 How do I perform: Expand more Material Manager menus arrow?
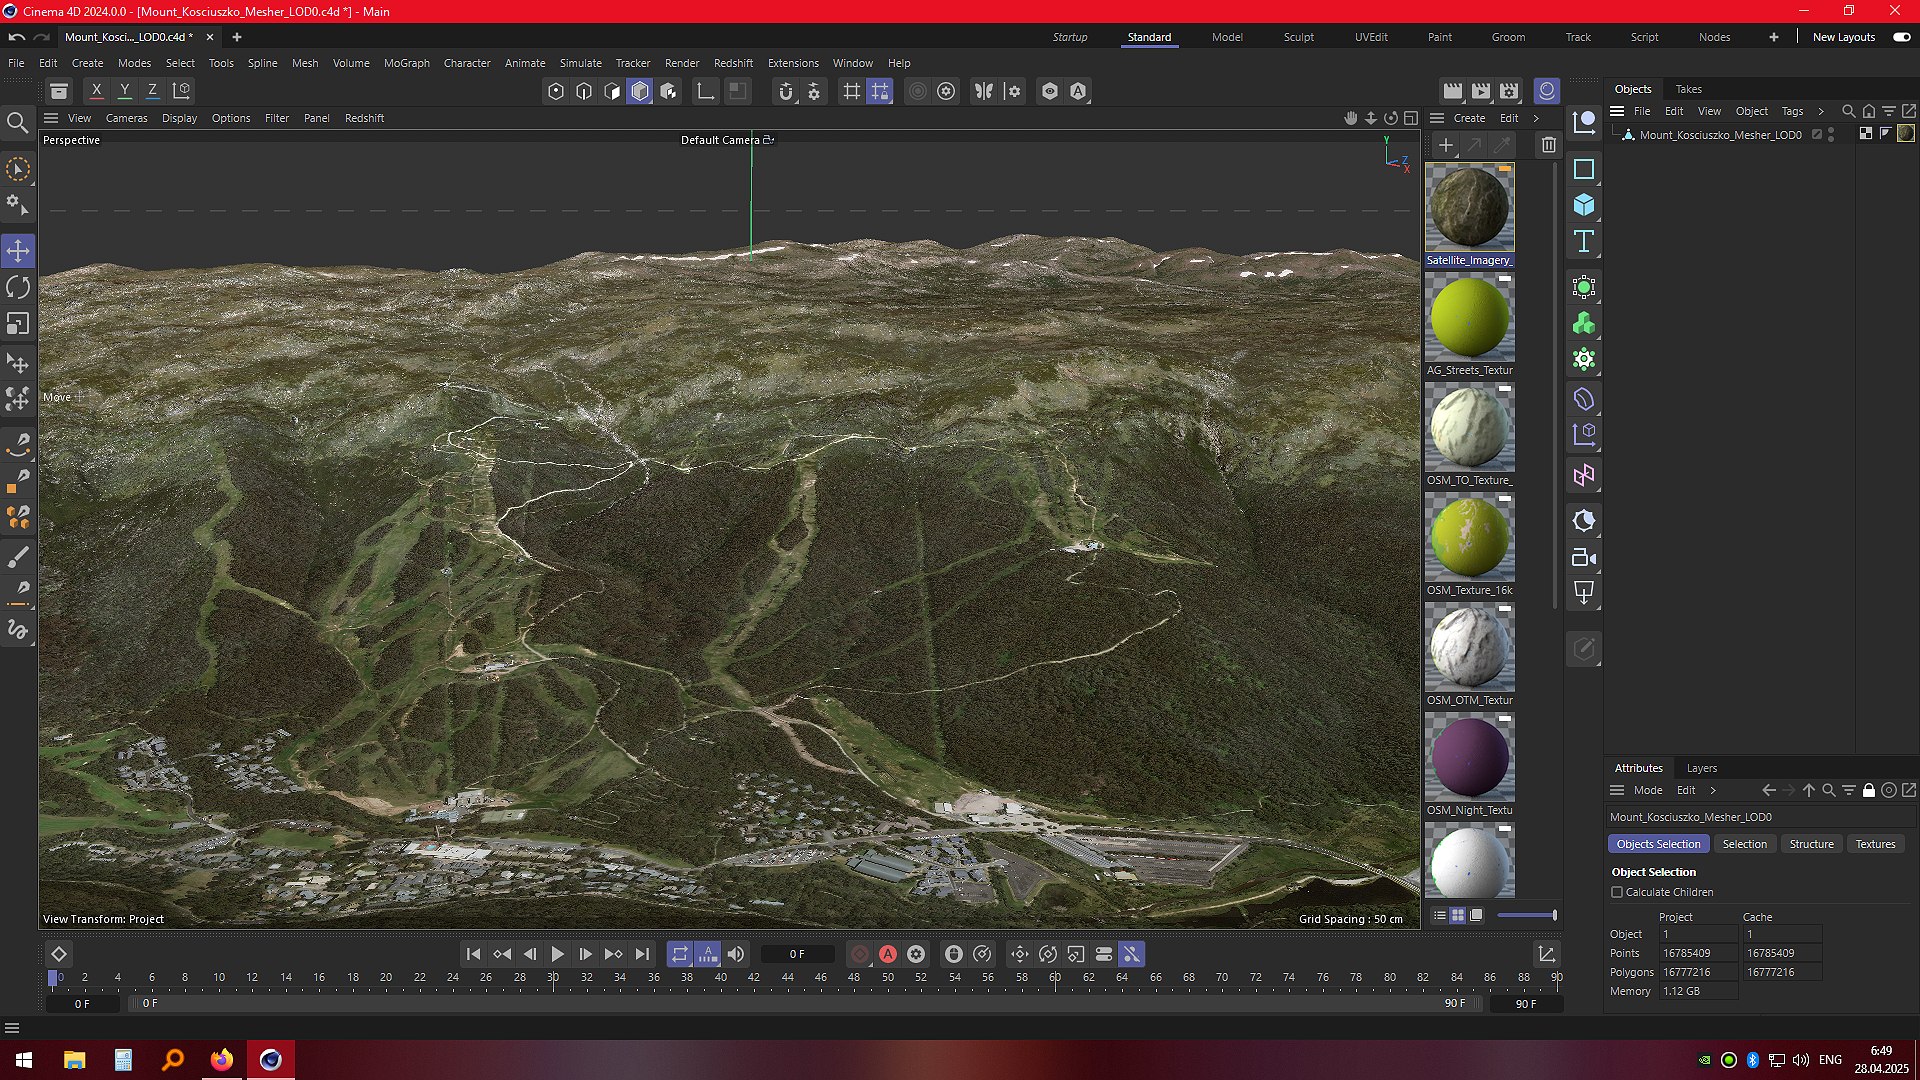click(x=1537, y=118)
